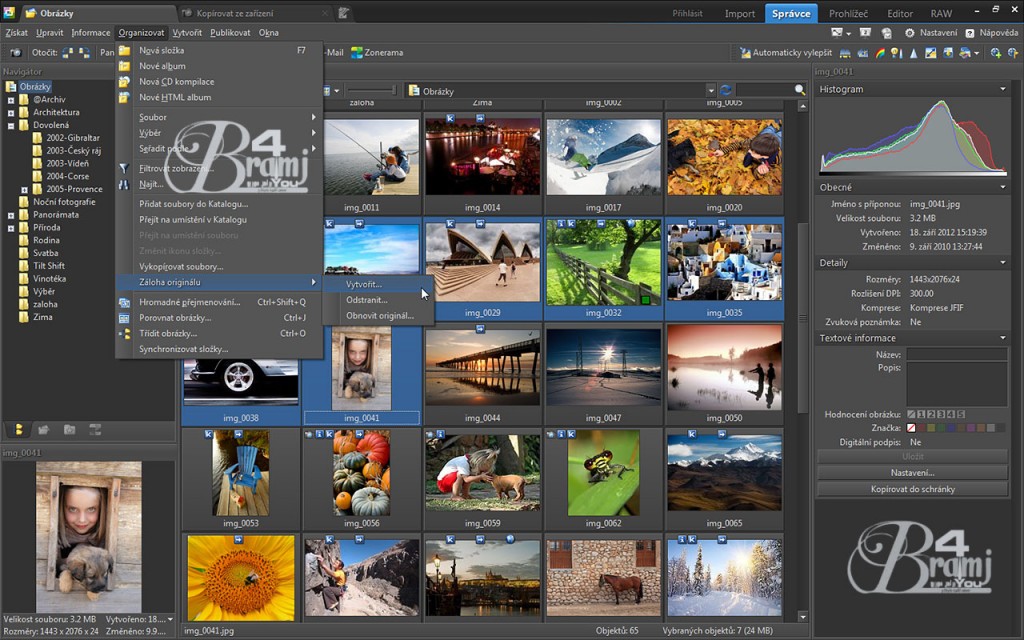1024x640 pixels.
Task: Click the Nastavení... button in the info panel
Action: pos(911,472)
